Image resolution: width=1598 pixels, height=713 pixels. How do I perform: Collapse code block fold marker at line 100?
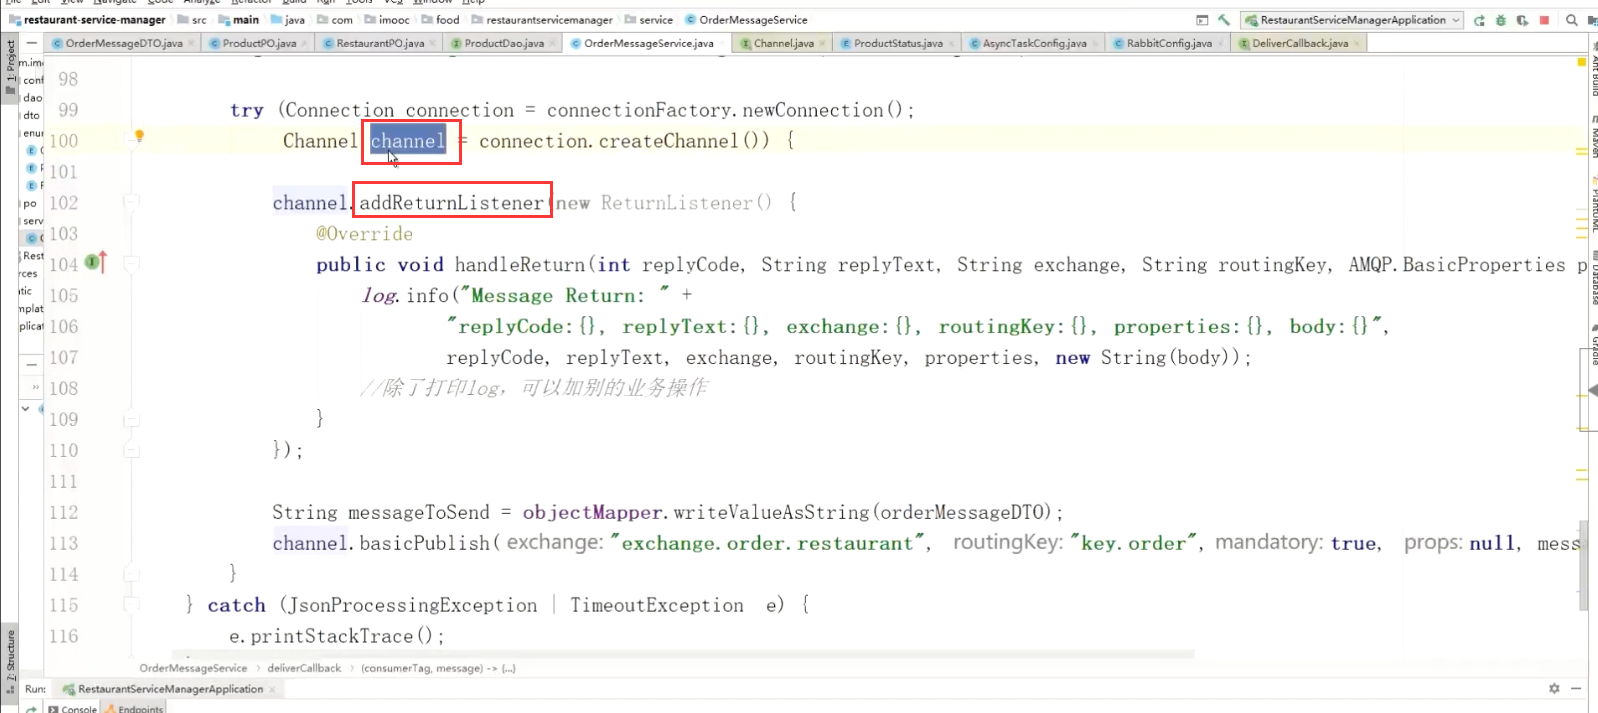tap(131, 141)
